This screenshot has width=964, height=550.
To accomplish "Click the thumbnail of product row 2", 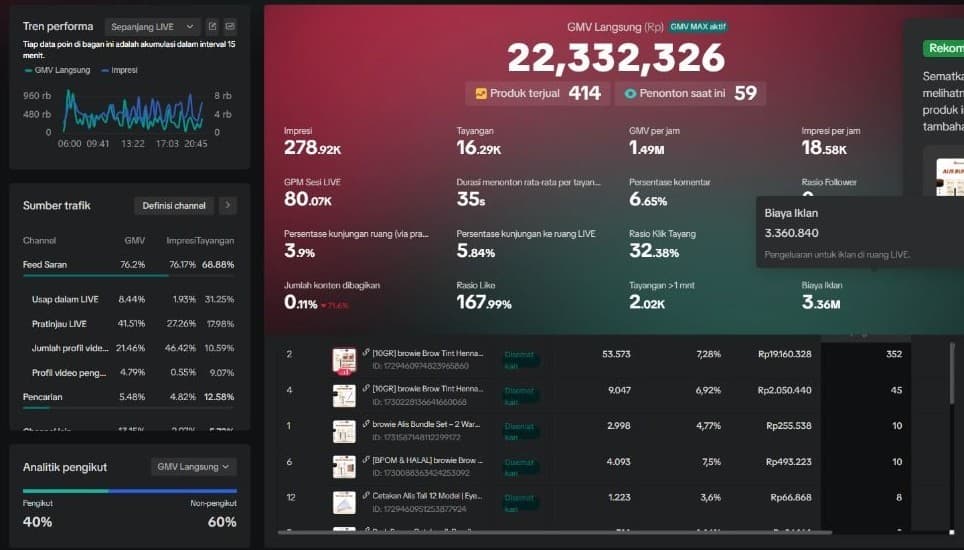I will (344, 361).
